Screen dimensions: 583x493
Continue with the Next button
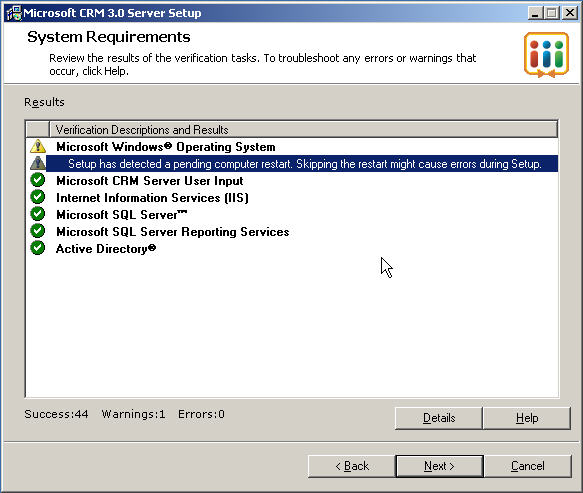(x=439, y=466)
